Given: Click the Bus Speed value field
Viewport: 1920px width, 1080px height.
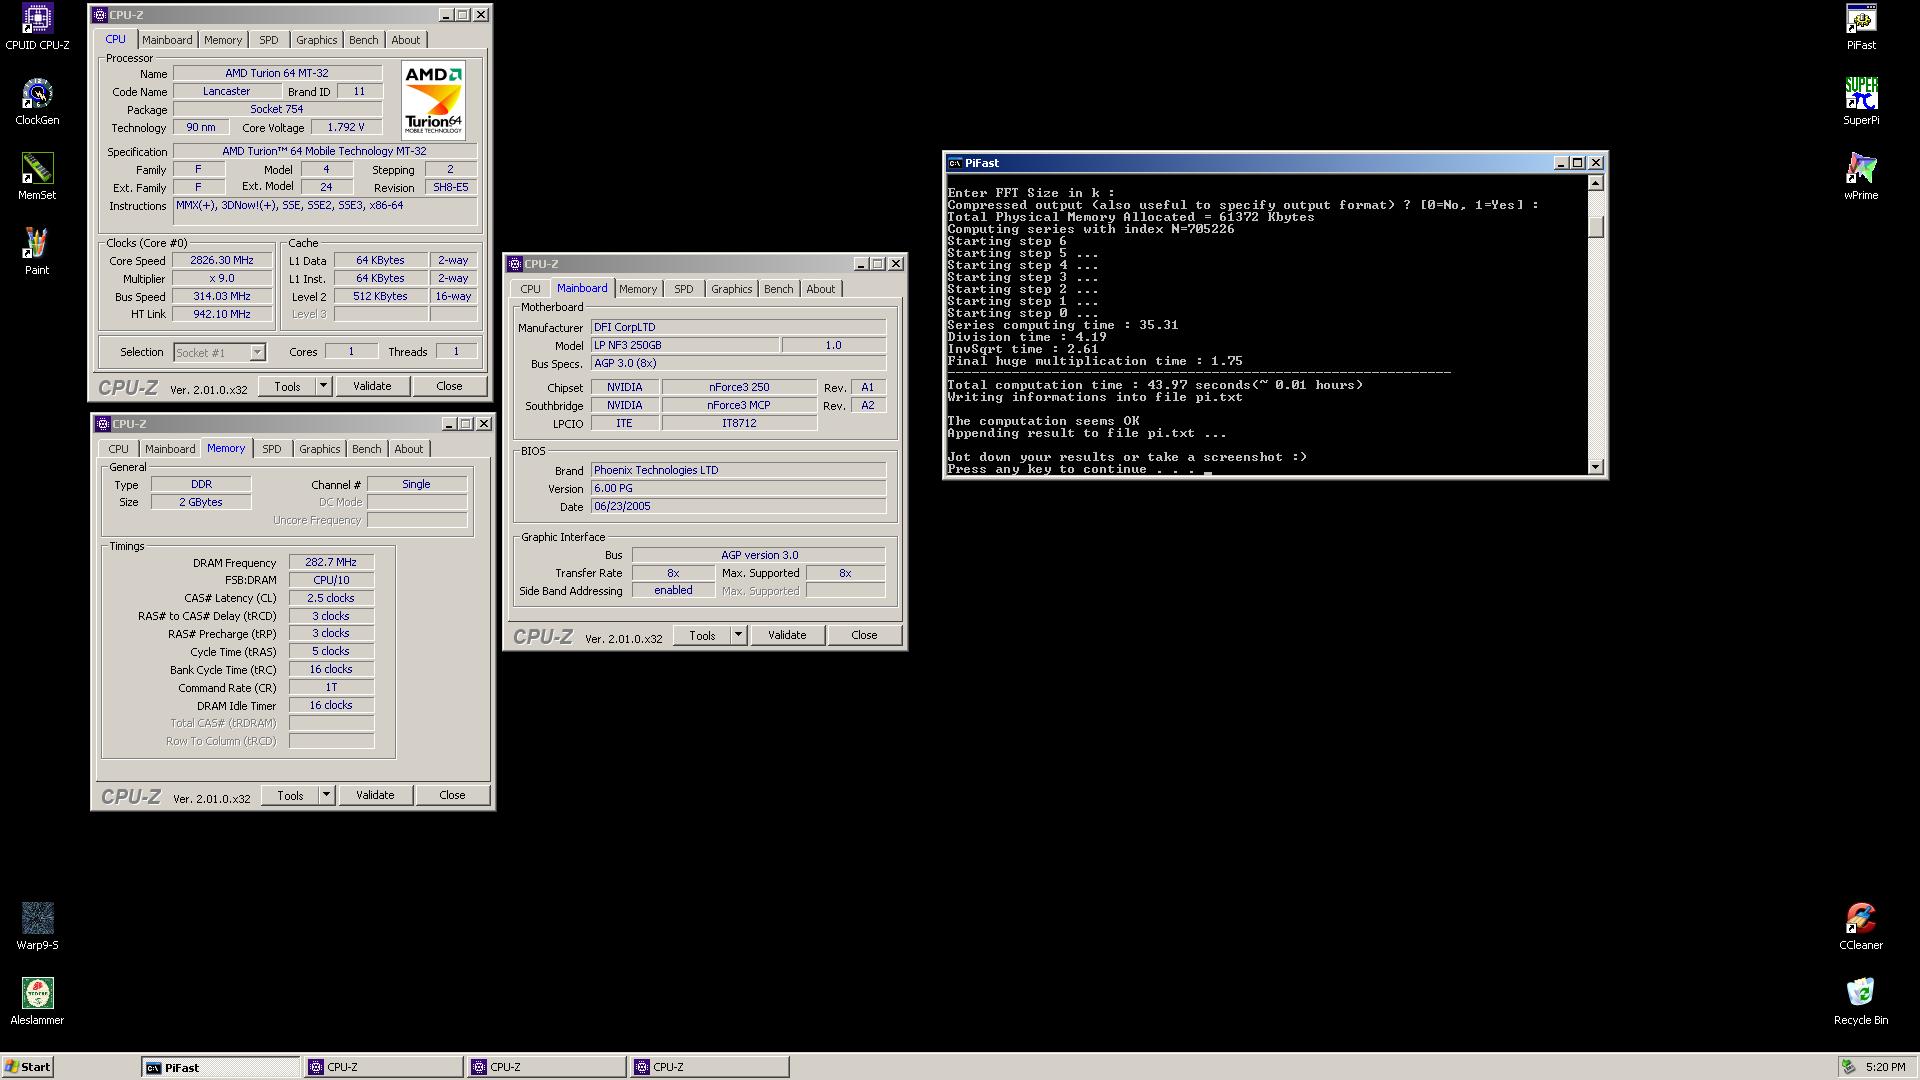Looking at the screenshot, I should coord(222,296).
